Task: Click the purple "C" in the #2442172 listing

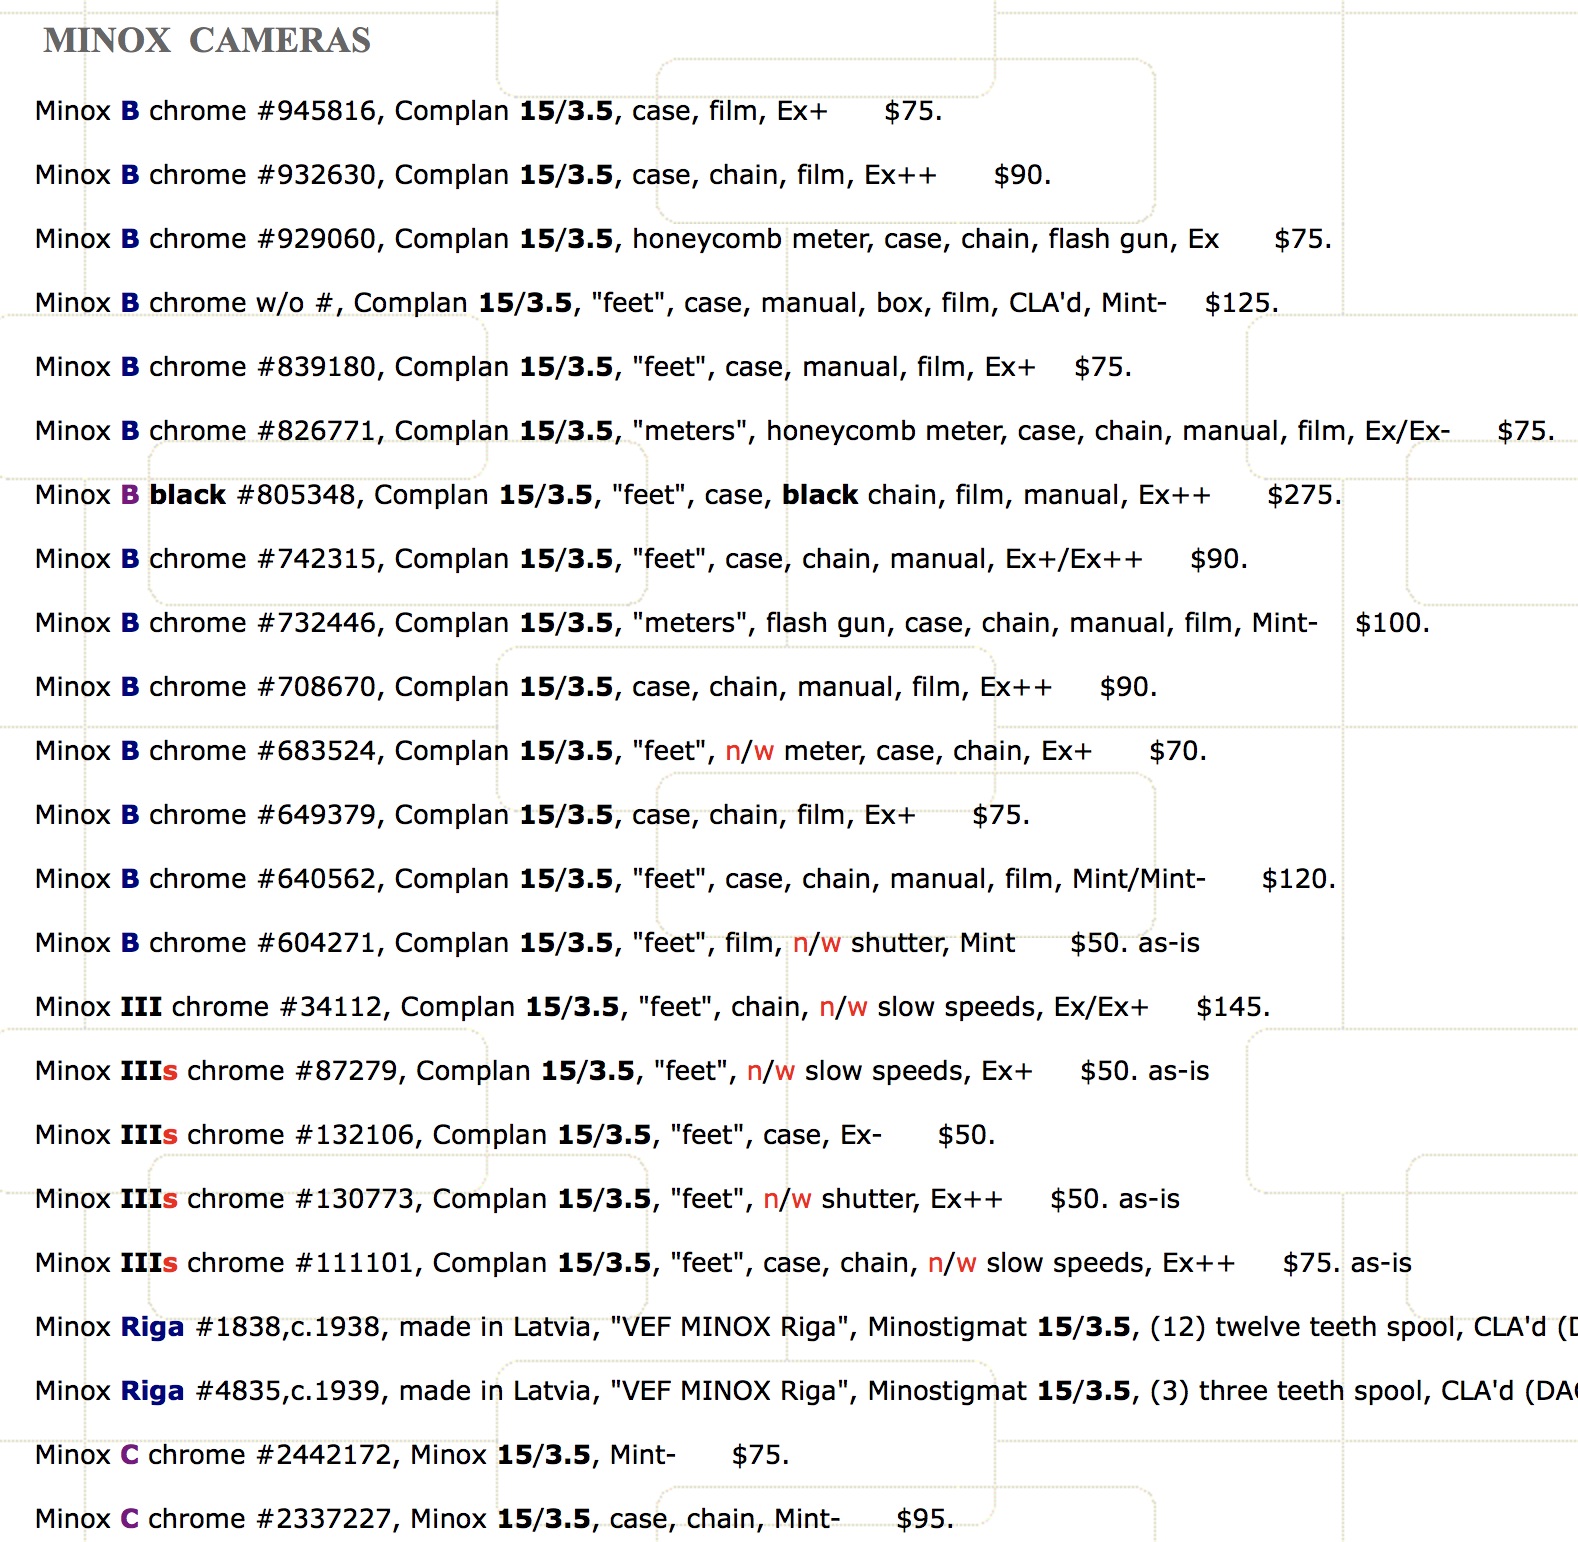Action: (130, 1455)
